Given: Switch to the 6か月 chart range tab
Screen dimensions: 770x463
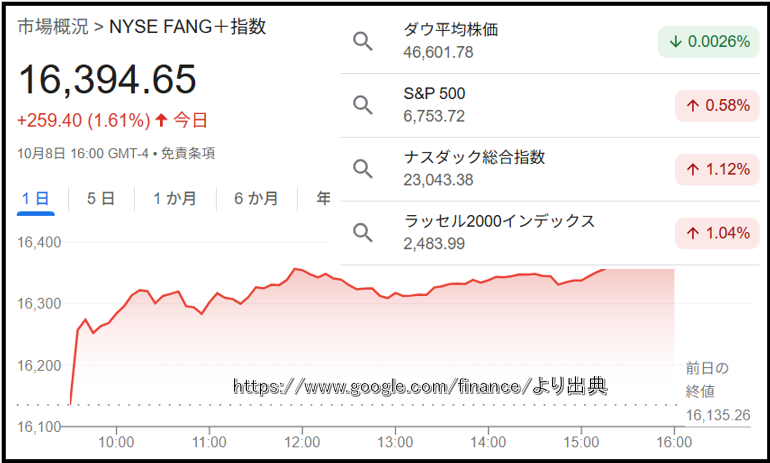Looking at the screenshot, I should point(256,198).
